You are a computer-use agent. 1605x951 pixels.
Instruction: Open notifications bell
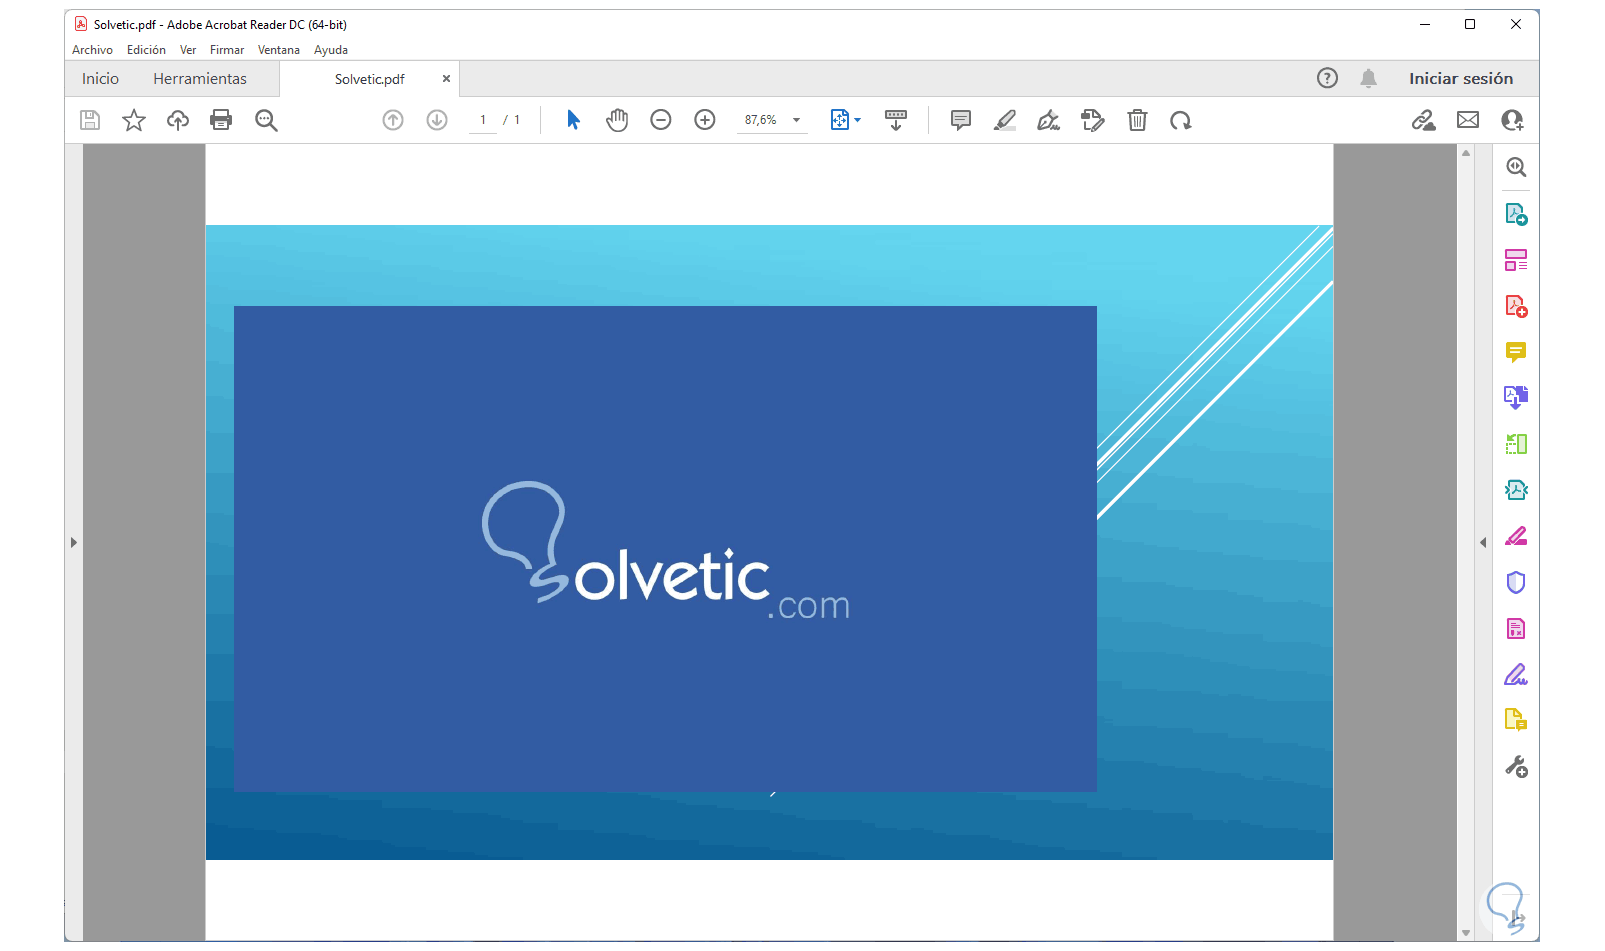click(x=1369, y=78)
